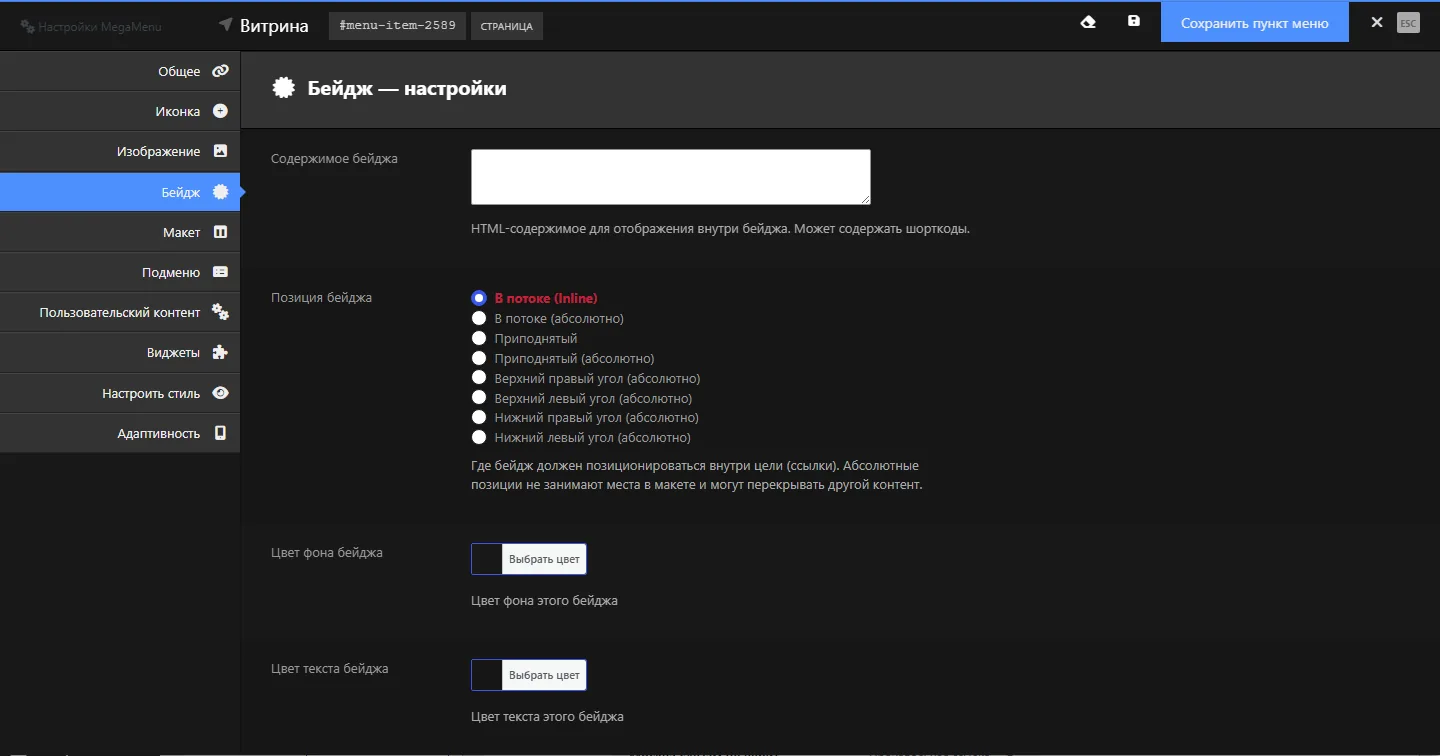
Task: Click the floppy disk save icon
Action: [1134, 21]
